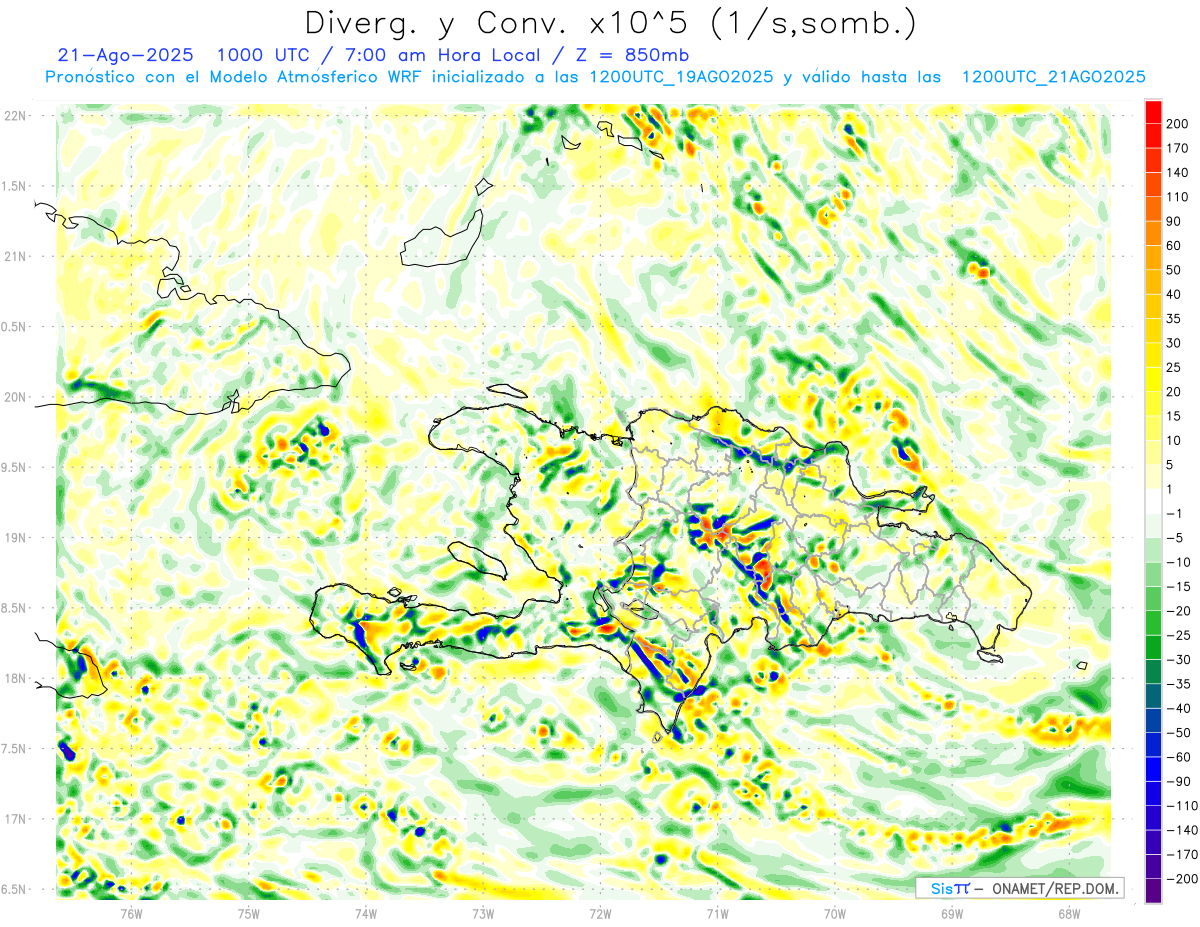Click the '68W' longitude label
Screen dimensions: 1200x927
coord(1069,913)
